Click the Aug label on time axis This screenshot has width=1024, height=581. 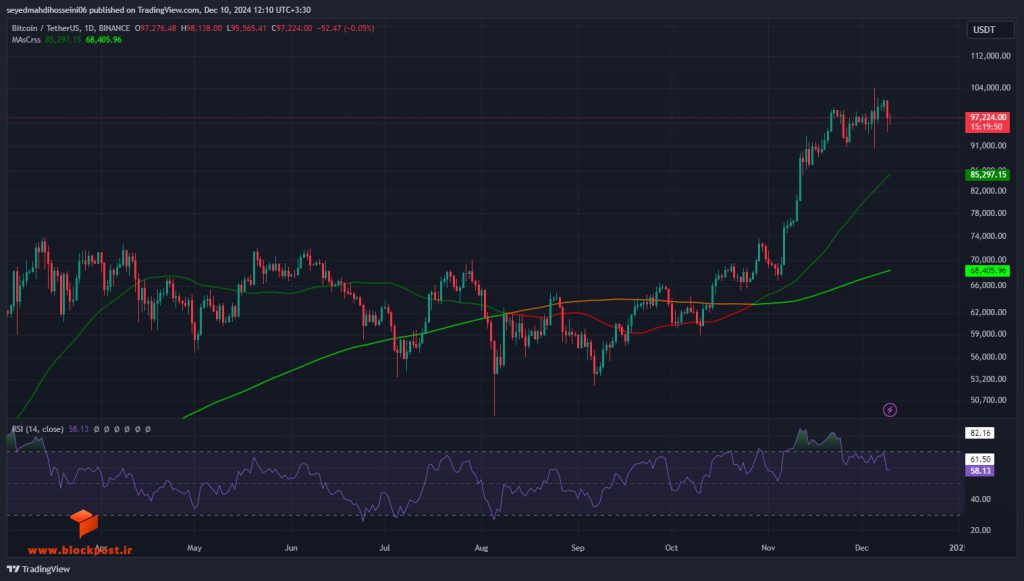[481, 548]
